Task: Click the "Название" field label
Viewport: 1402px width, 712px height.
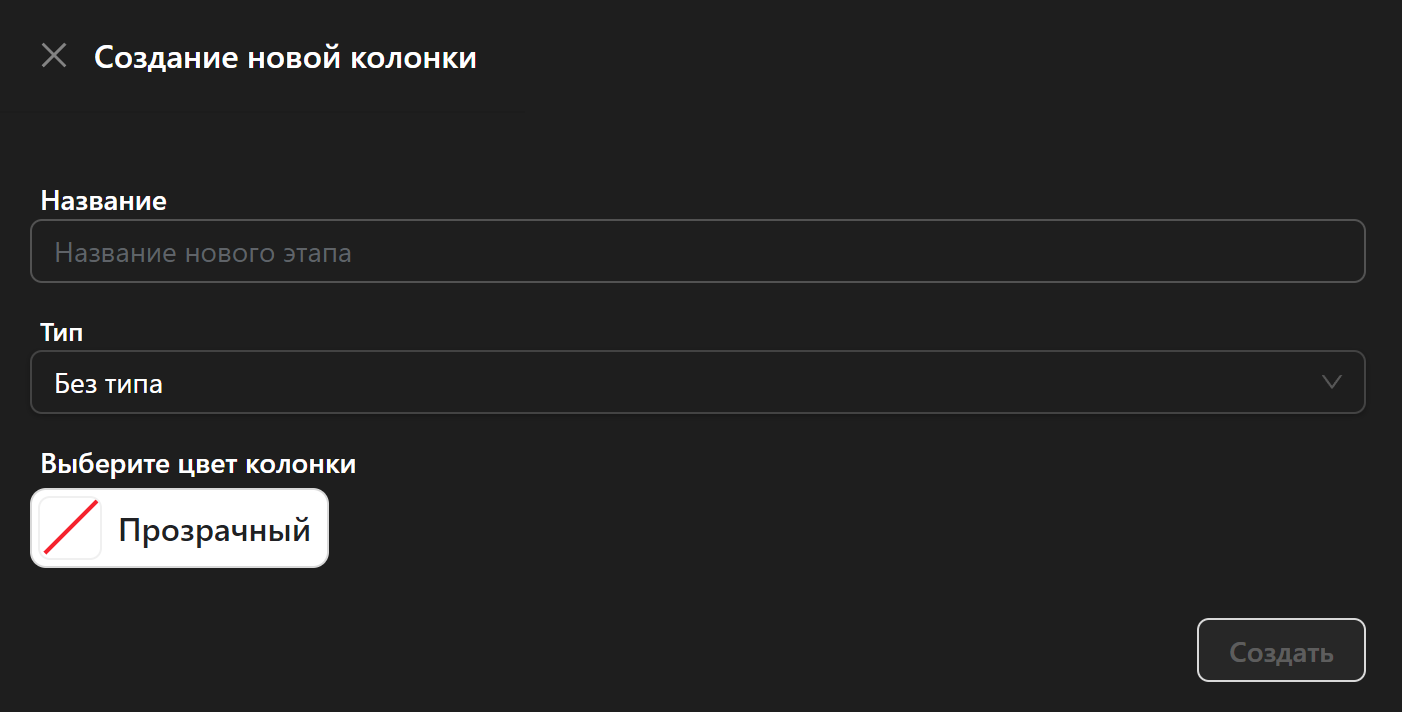Action: [x=104, y=200]
